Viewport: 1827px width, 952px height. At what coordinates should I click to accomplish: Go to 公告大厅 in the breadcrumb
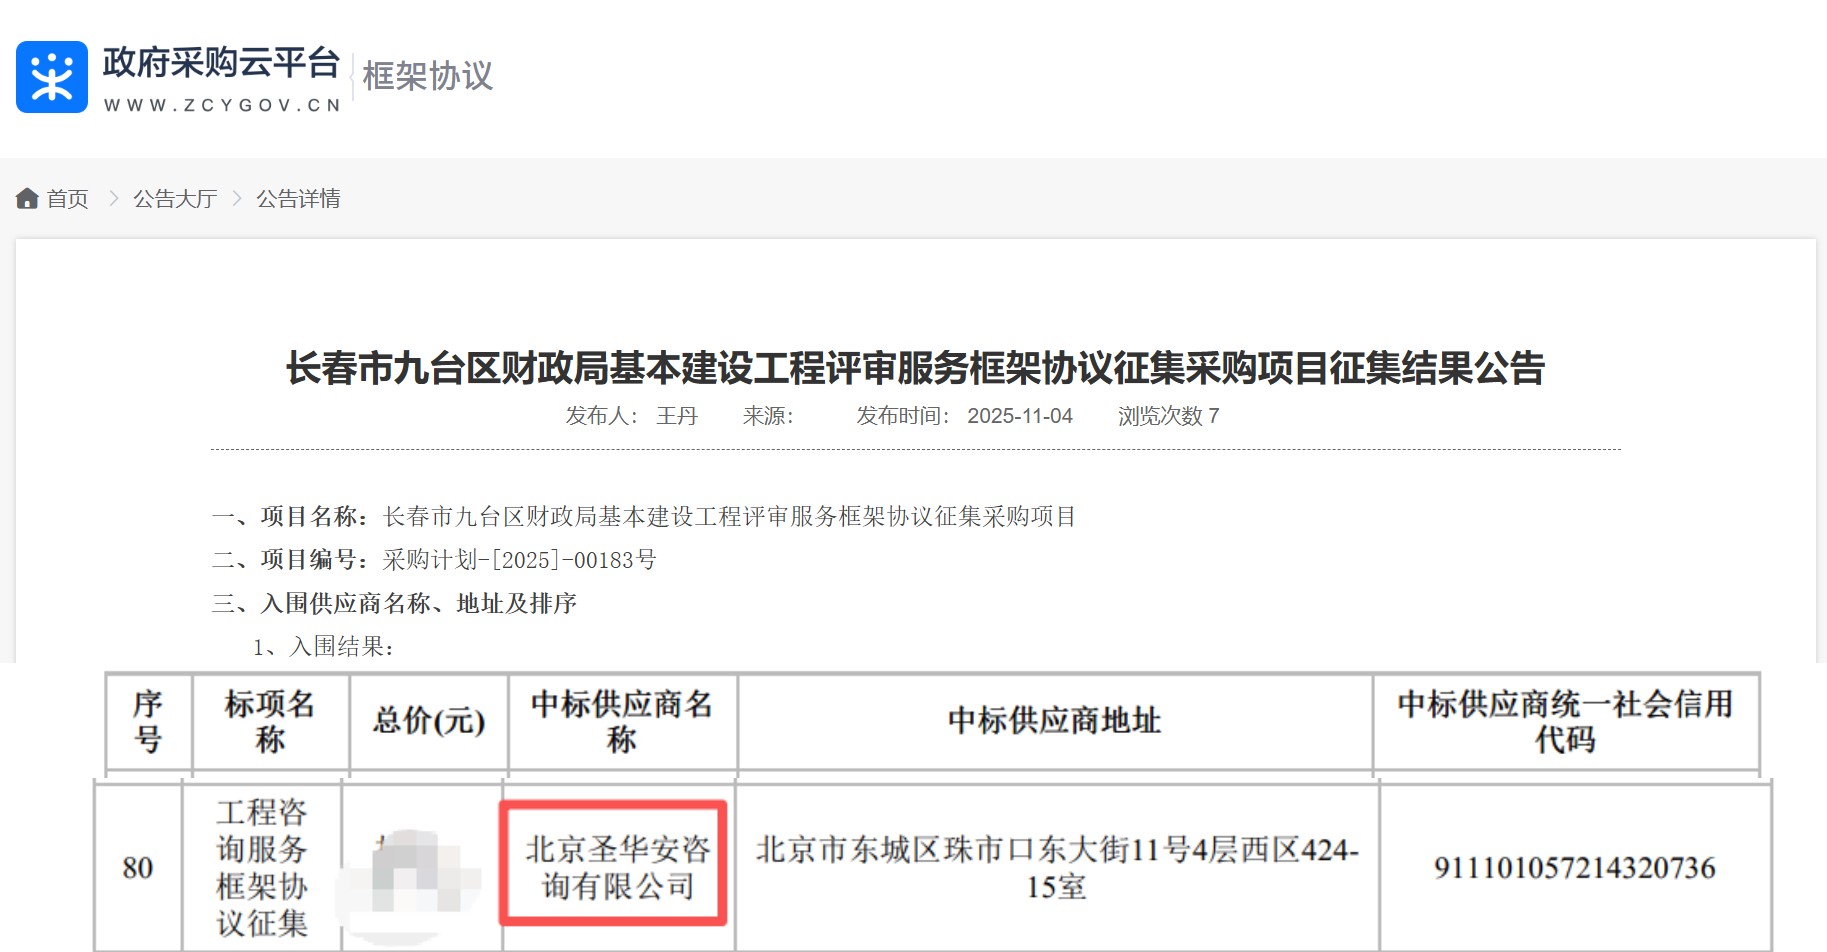pyautogui.click(x=175, y=199)
